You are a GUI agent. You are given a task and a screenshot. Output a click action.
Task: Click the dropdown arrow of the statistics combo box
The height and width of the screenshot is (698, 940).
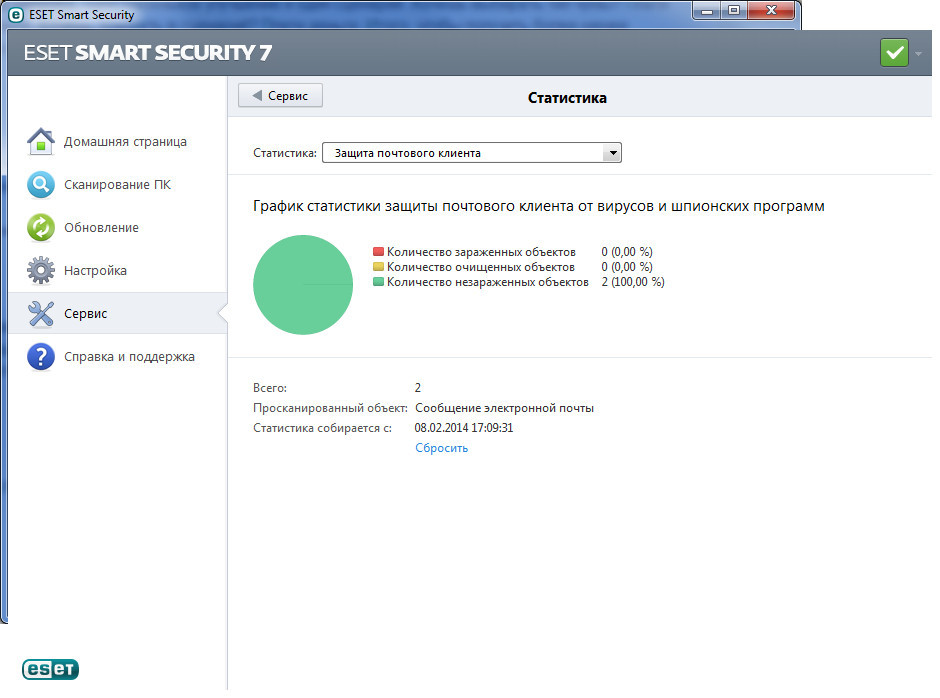pyautogui.click(x=612, y=153)
